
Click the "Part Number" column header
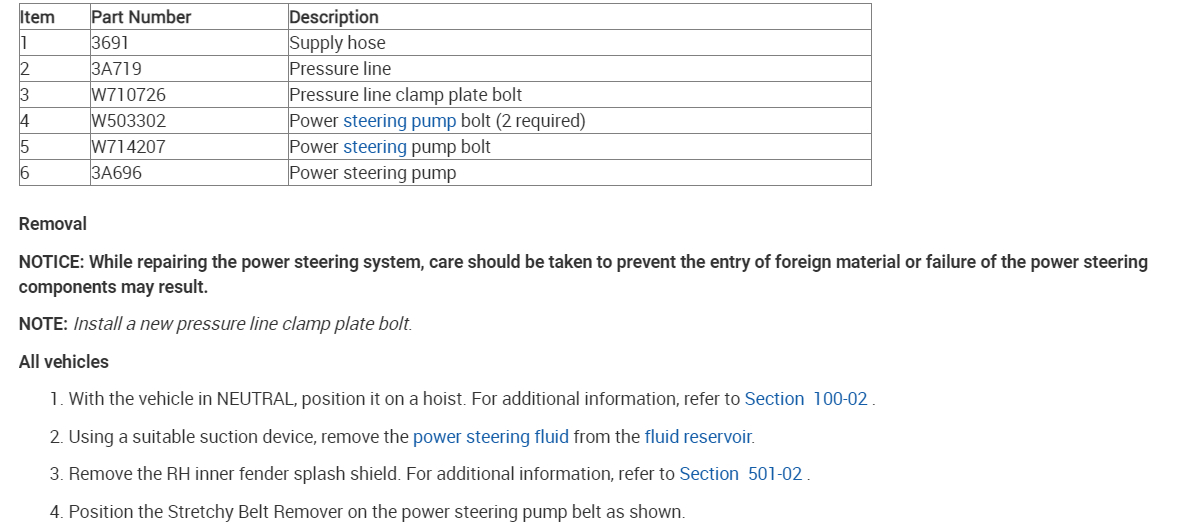[141, 17]
